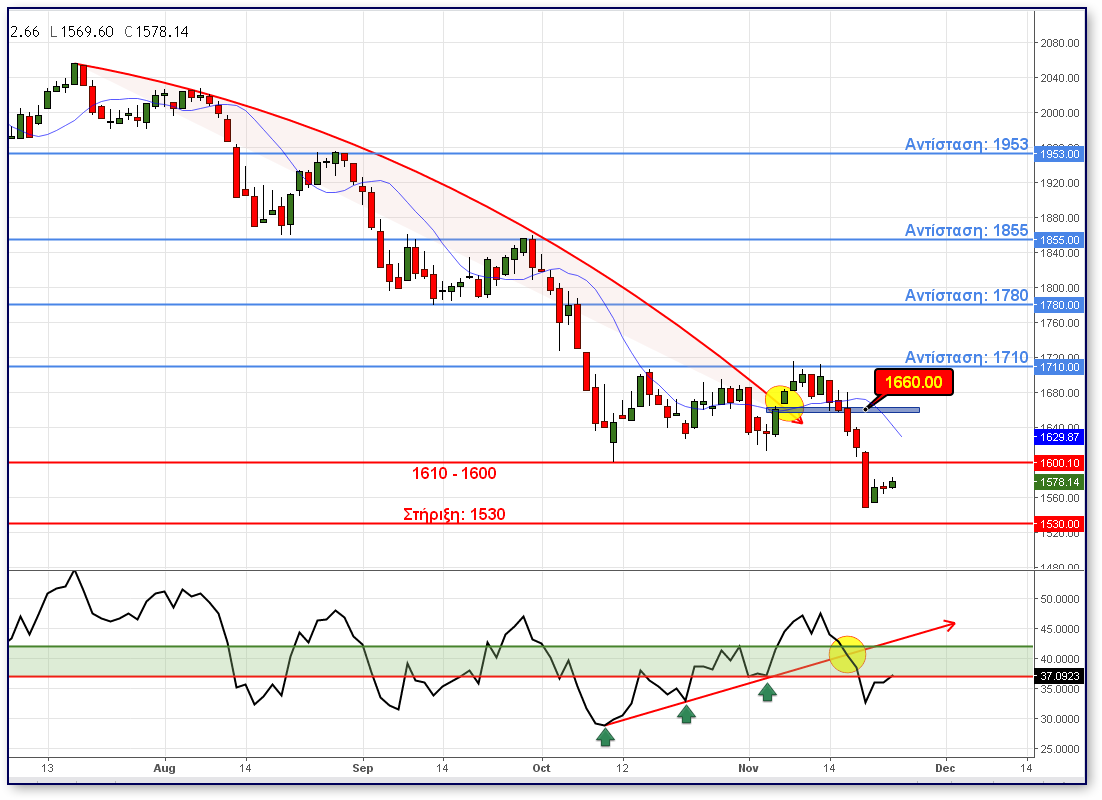Click the 40.0000 indicator axis label
1102x800 pixels.
click(1060, 659)
